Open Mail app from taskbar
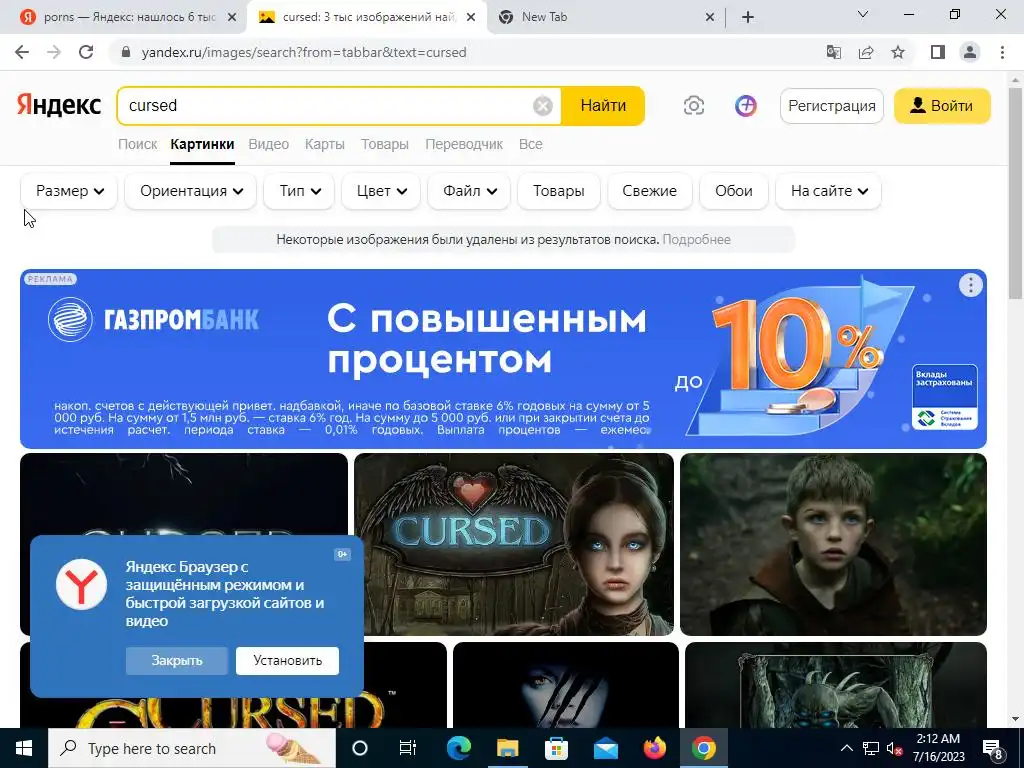 [x=605, y=748]
